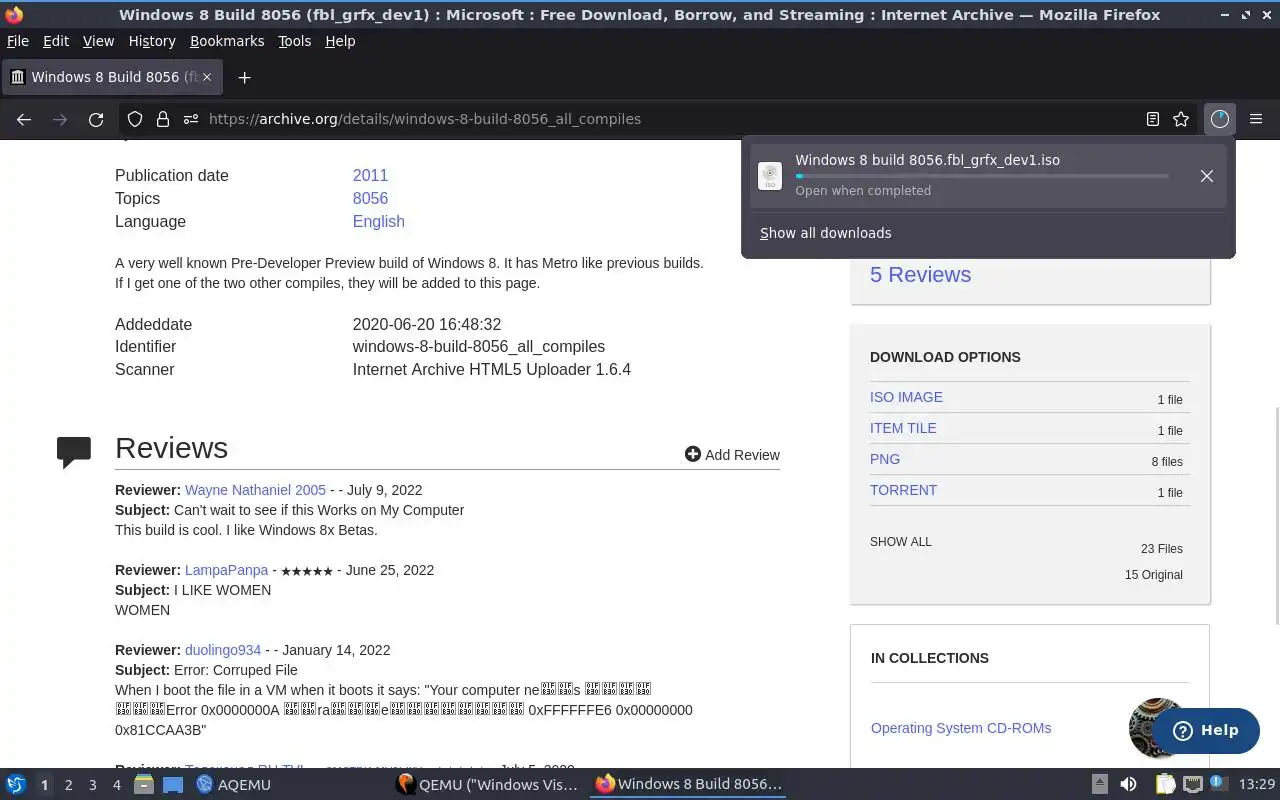The width and height of the screenshot is (1280, 800).
Task: Open the Firefox hamburger application menu
Action: point(1256,119)
